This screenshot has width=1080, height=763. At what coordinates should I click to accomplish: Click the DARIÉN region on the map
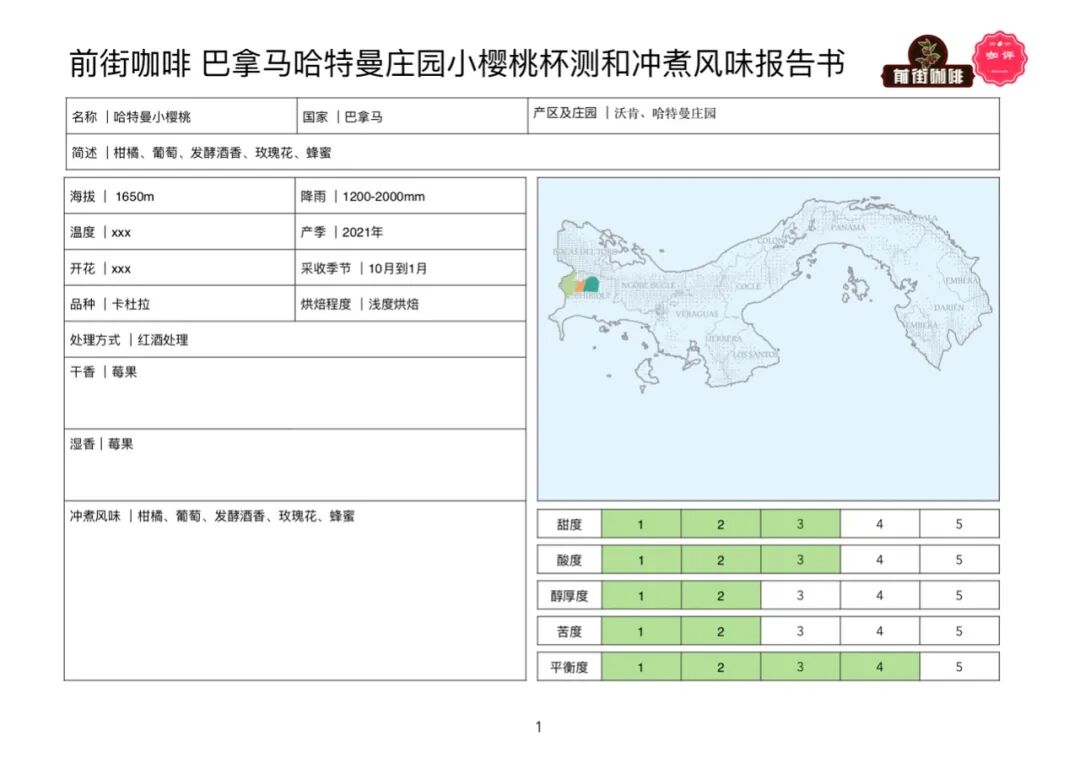click(949, 307)
